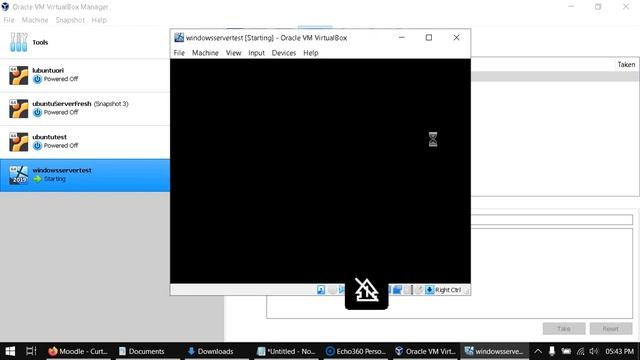This screenshot has height=360, width=640.
Task: Click the lubuntuori OS icon
Action: (18, 76)
